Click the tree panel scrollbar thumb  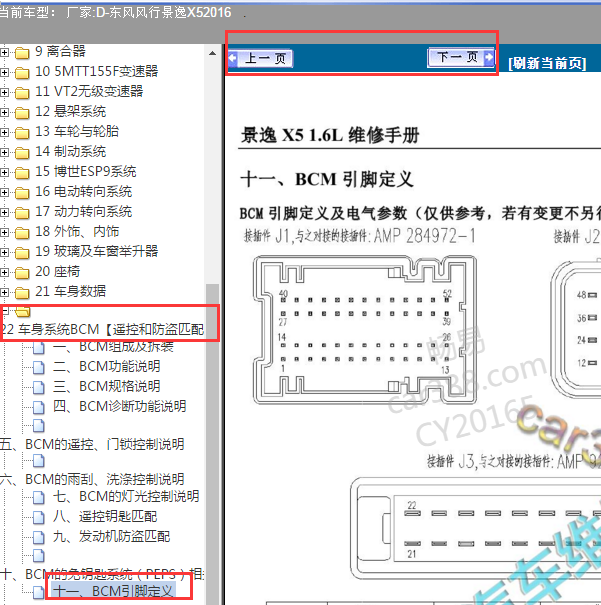(213, 444)
